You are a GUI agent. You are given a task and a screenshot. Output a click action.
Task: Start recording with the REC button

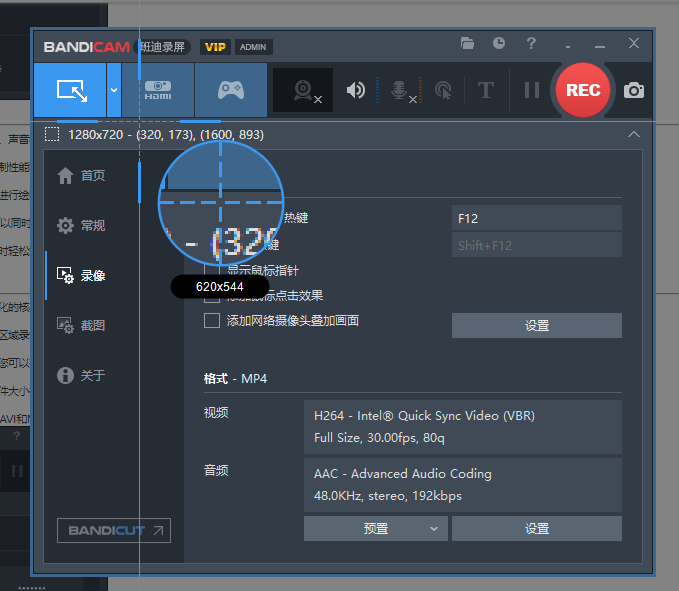(583, 90)
